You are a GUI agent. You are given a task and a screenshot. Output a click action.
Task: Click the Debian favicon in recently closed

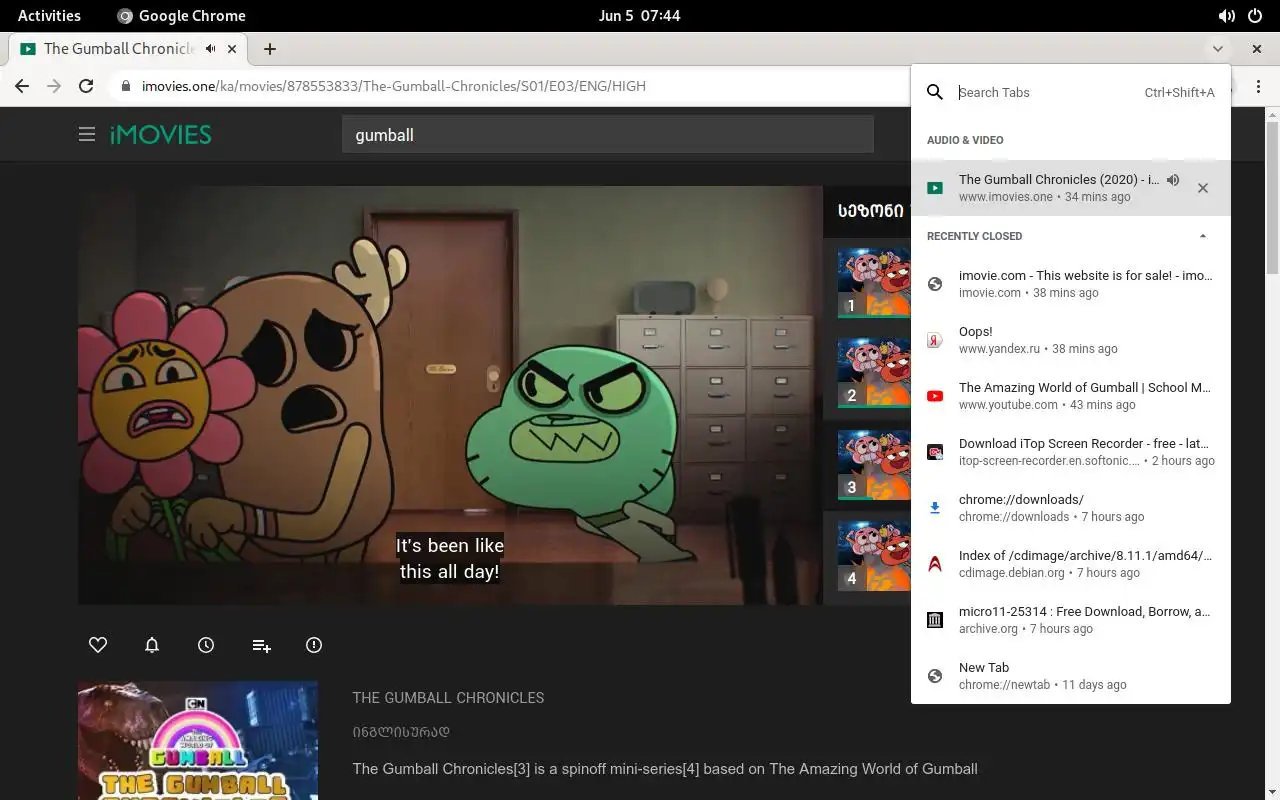pyautogui.click(x=935, y=564)
